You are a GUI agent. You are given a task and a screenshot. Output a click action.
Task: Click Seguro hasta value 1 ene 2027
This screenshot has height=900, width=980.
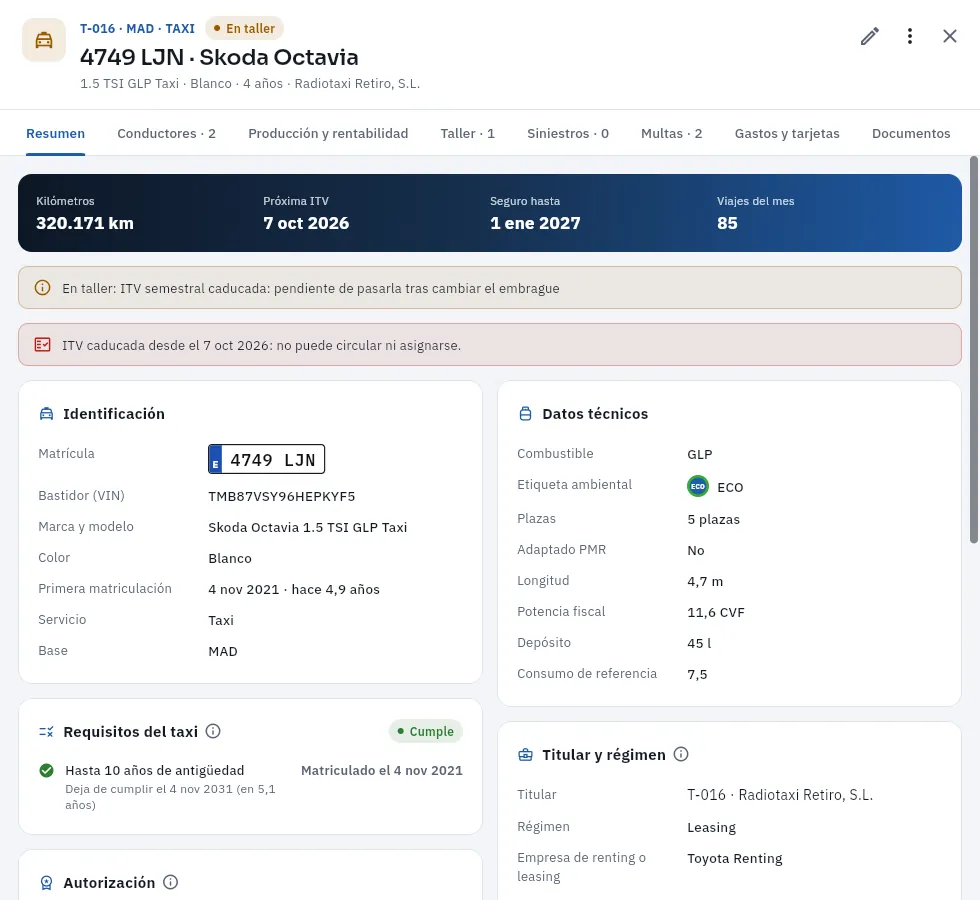pos(535,223)
